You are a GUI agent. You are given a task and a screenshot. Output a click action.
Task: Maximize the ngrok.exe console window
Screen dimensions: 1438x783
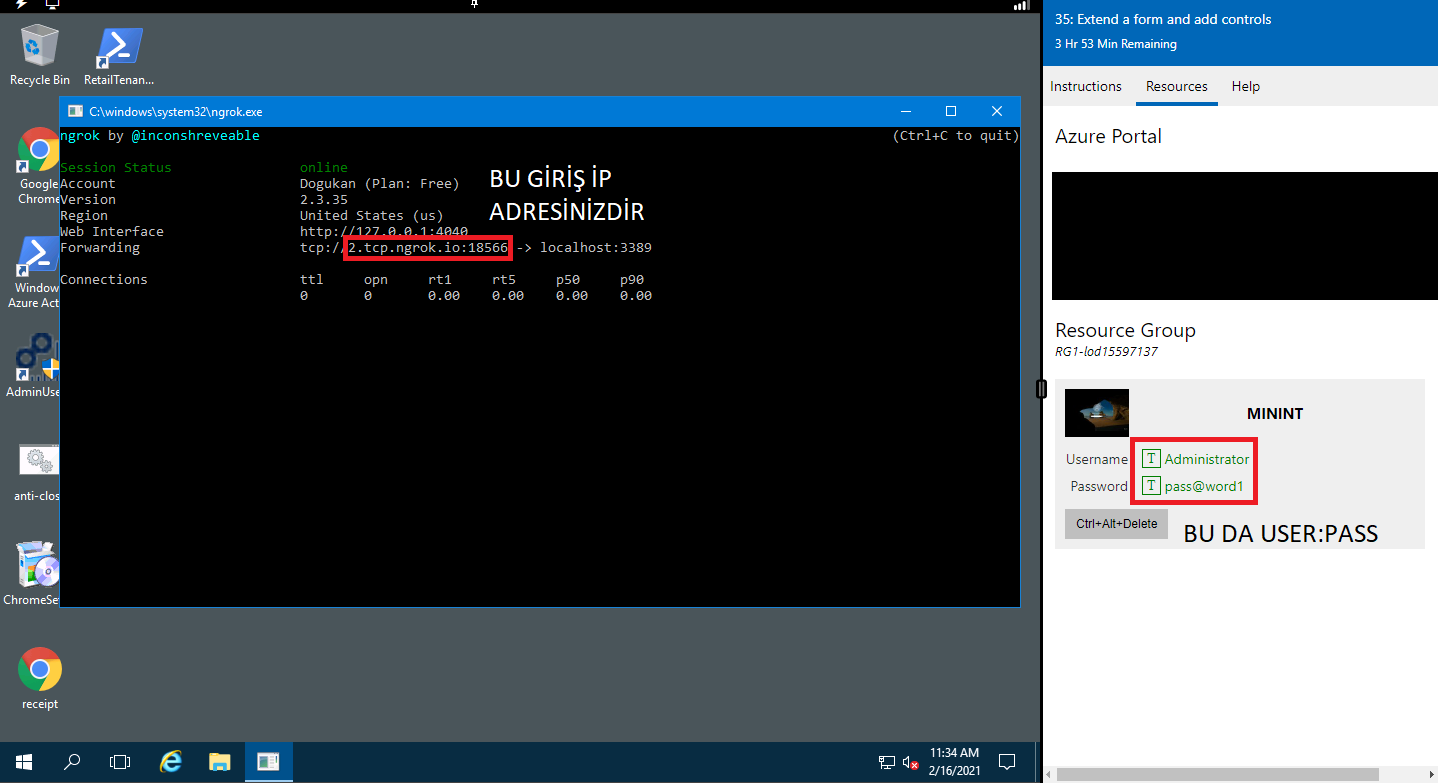pos(951,111)
